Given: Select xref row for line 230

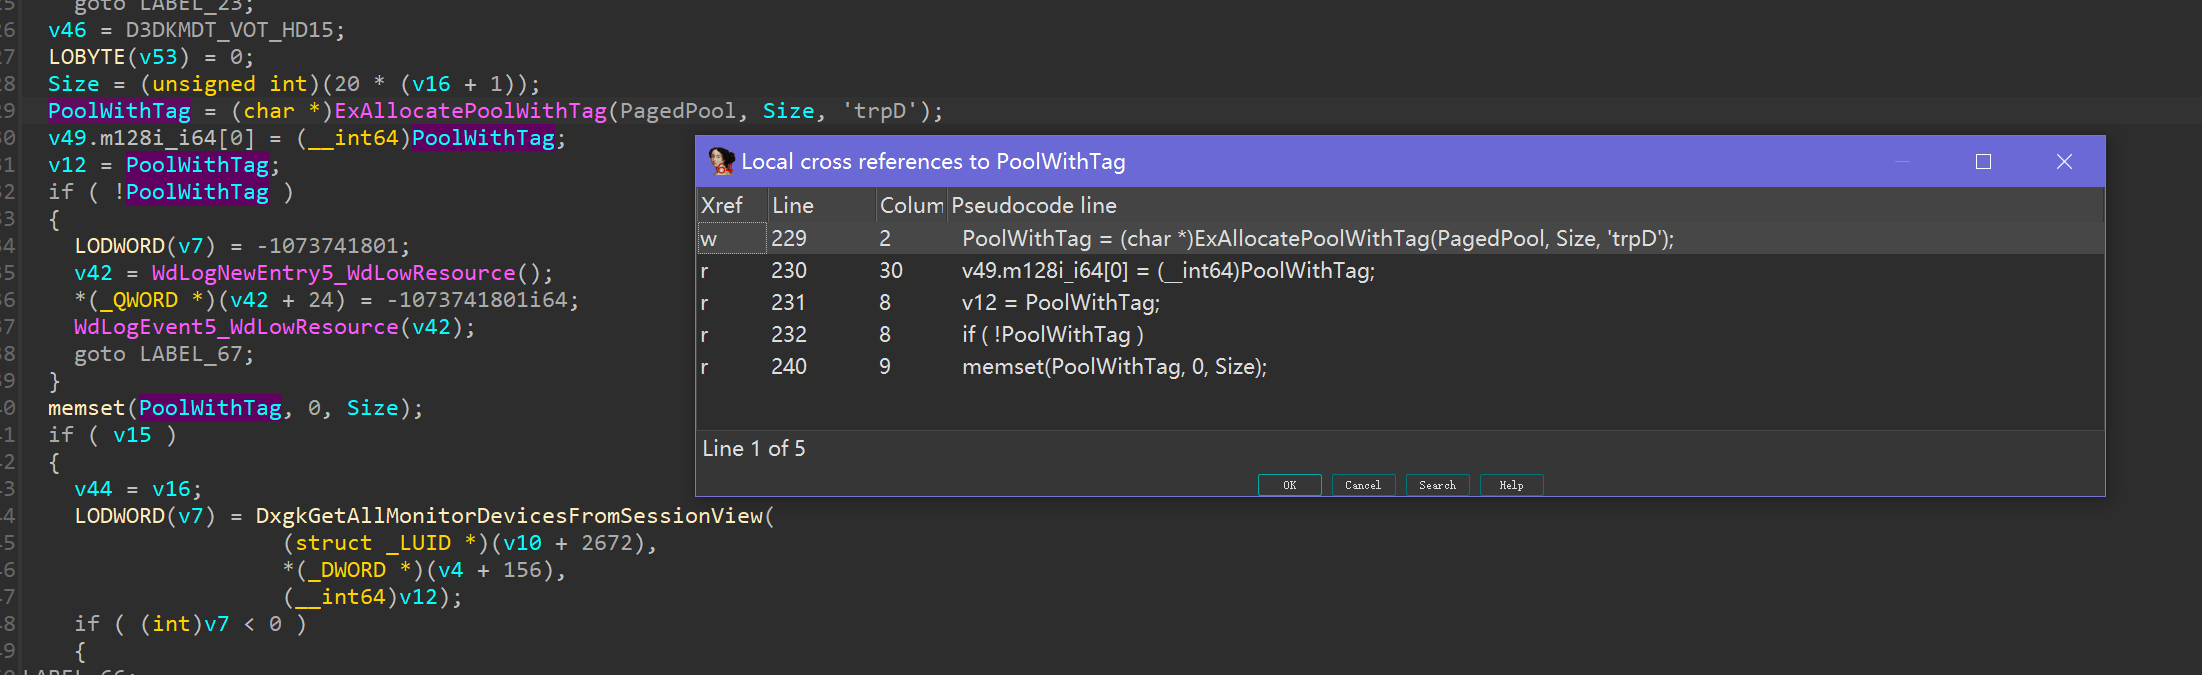Looking at the screenshot, I should (1167, 271).
